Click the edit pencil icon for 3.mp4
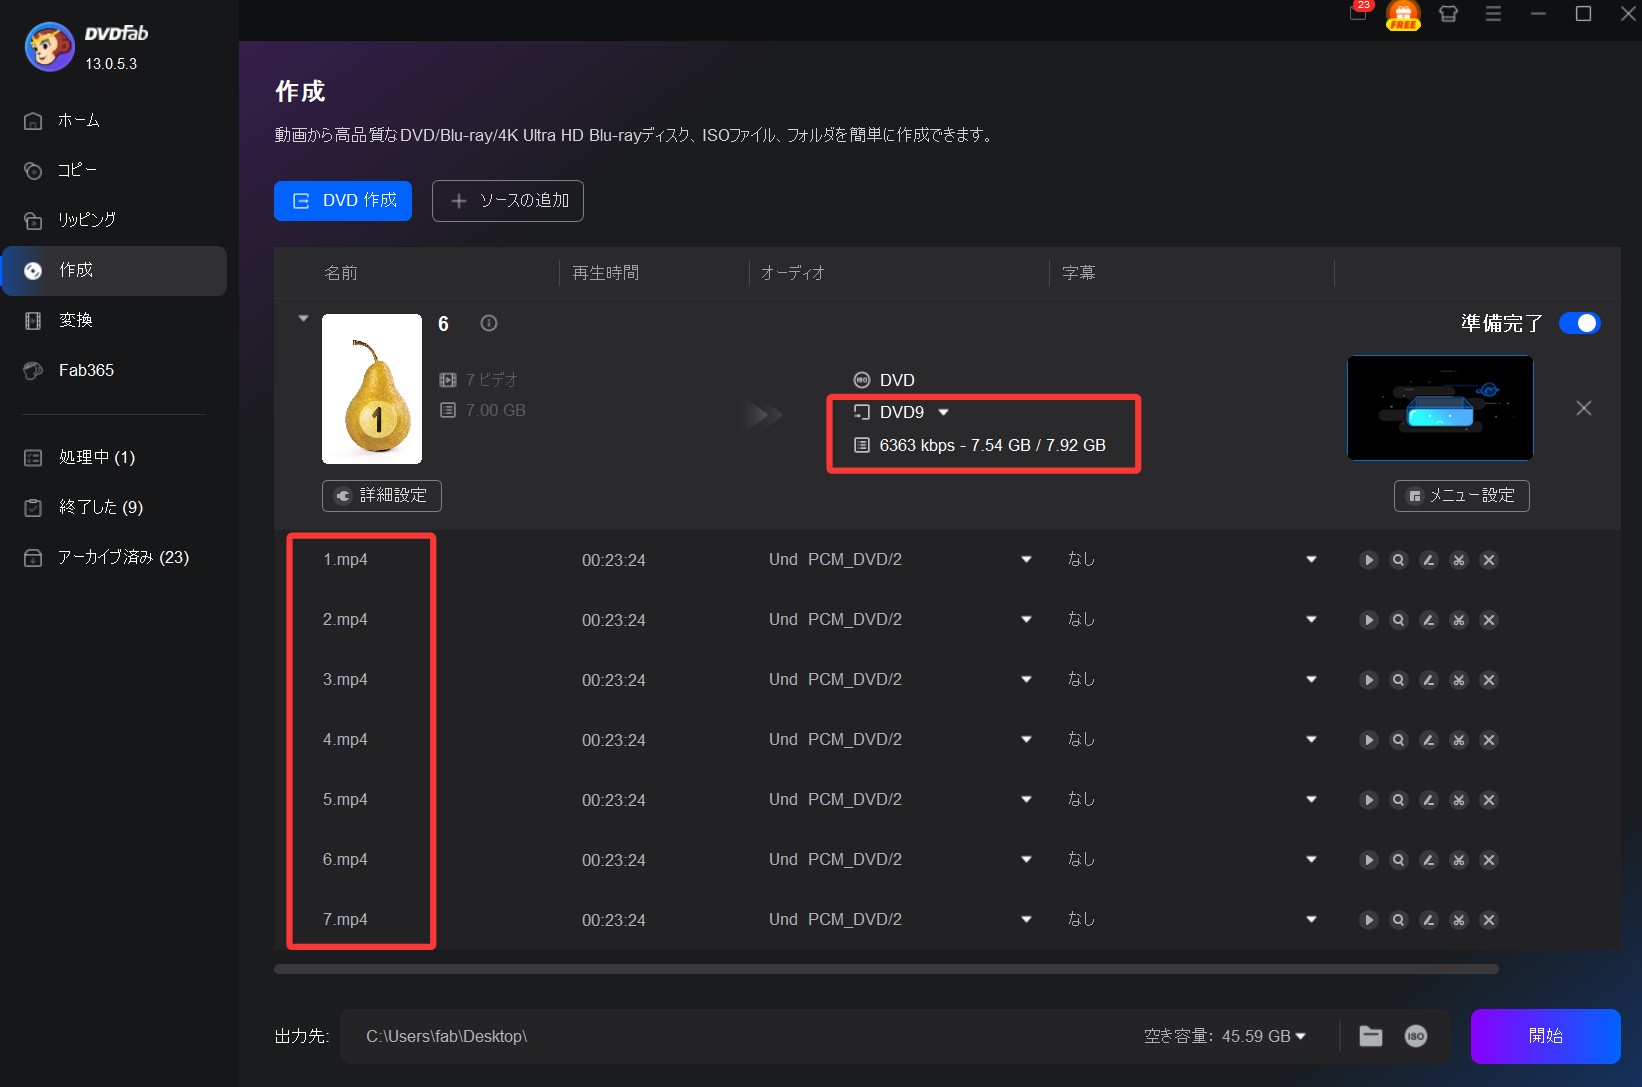1642x1087 pixels. (x=1428, y=680)
